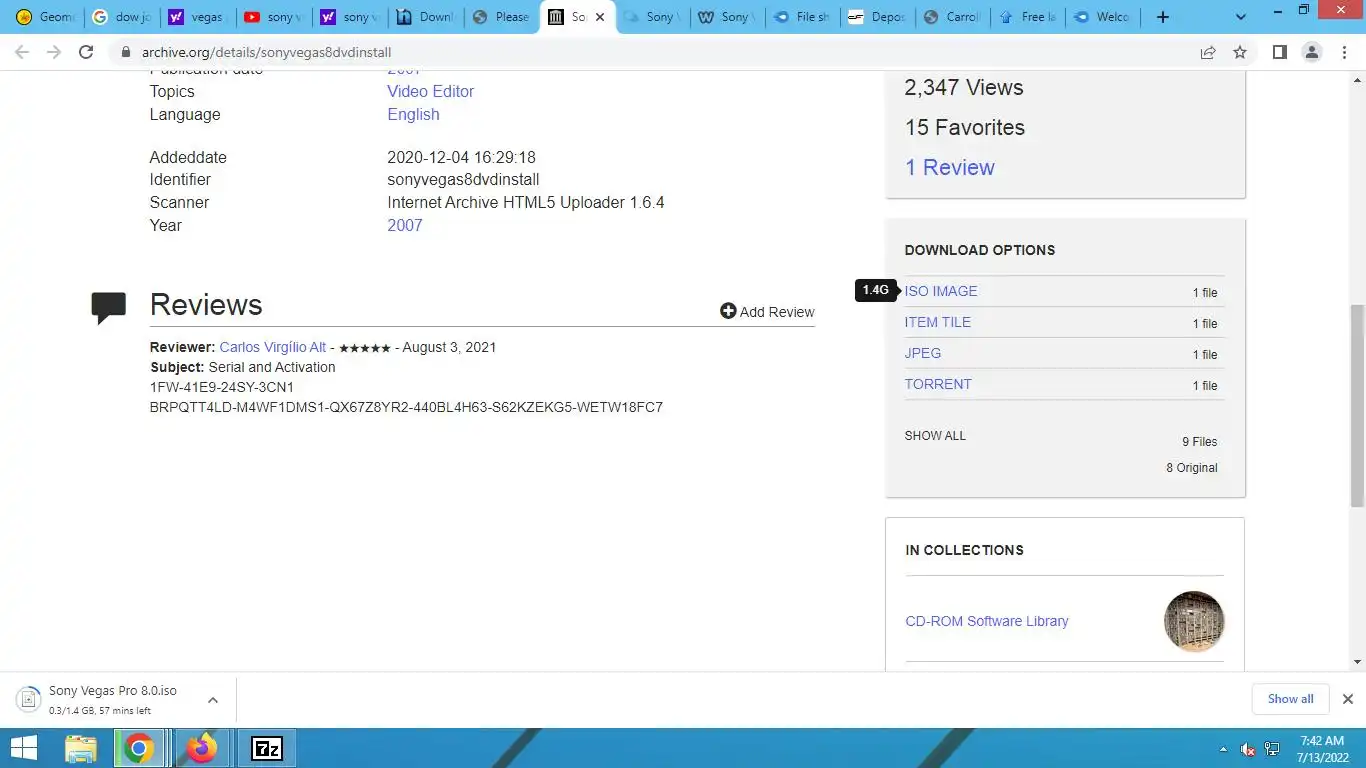Click the scrollbar down arrow
This screenshot has width=1366, height=768.
pos(1357,662)
